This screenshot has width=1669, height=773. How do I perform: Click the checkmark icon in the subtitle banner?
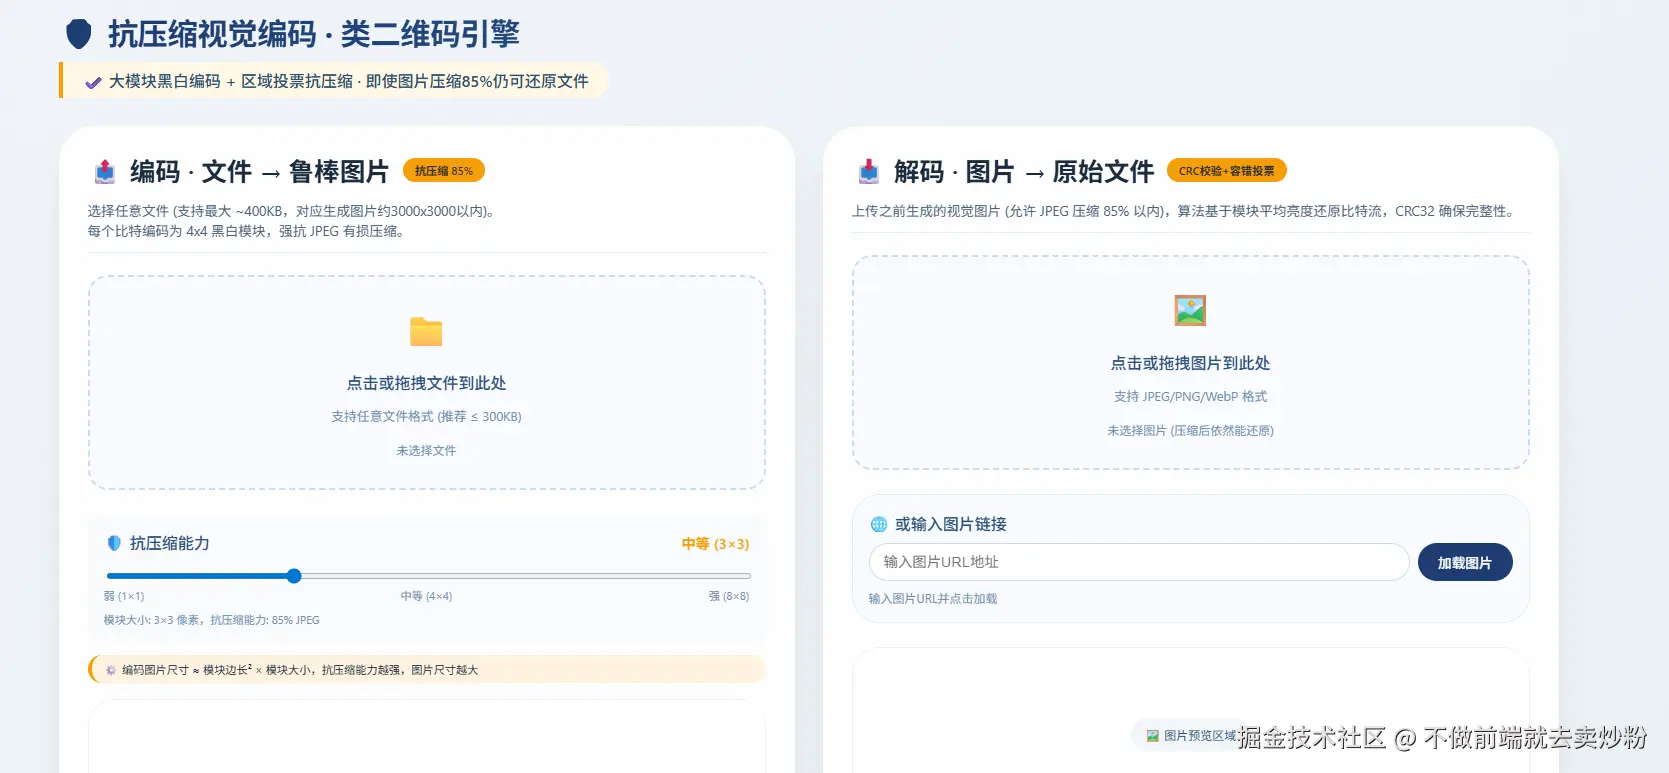93,82
